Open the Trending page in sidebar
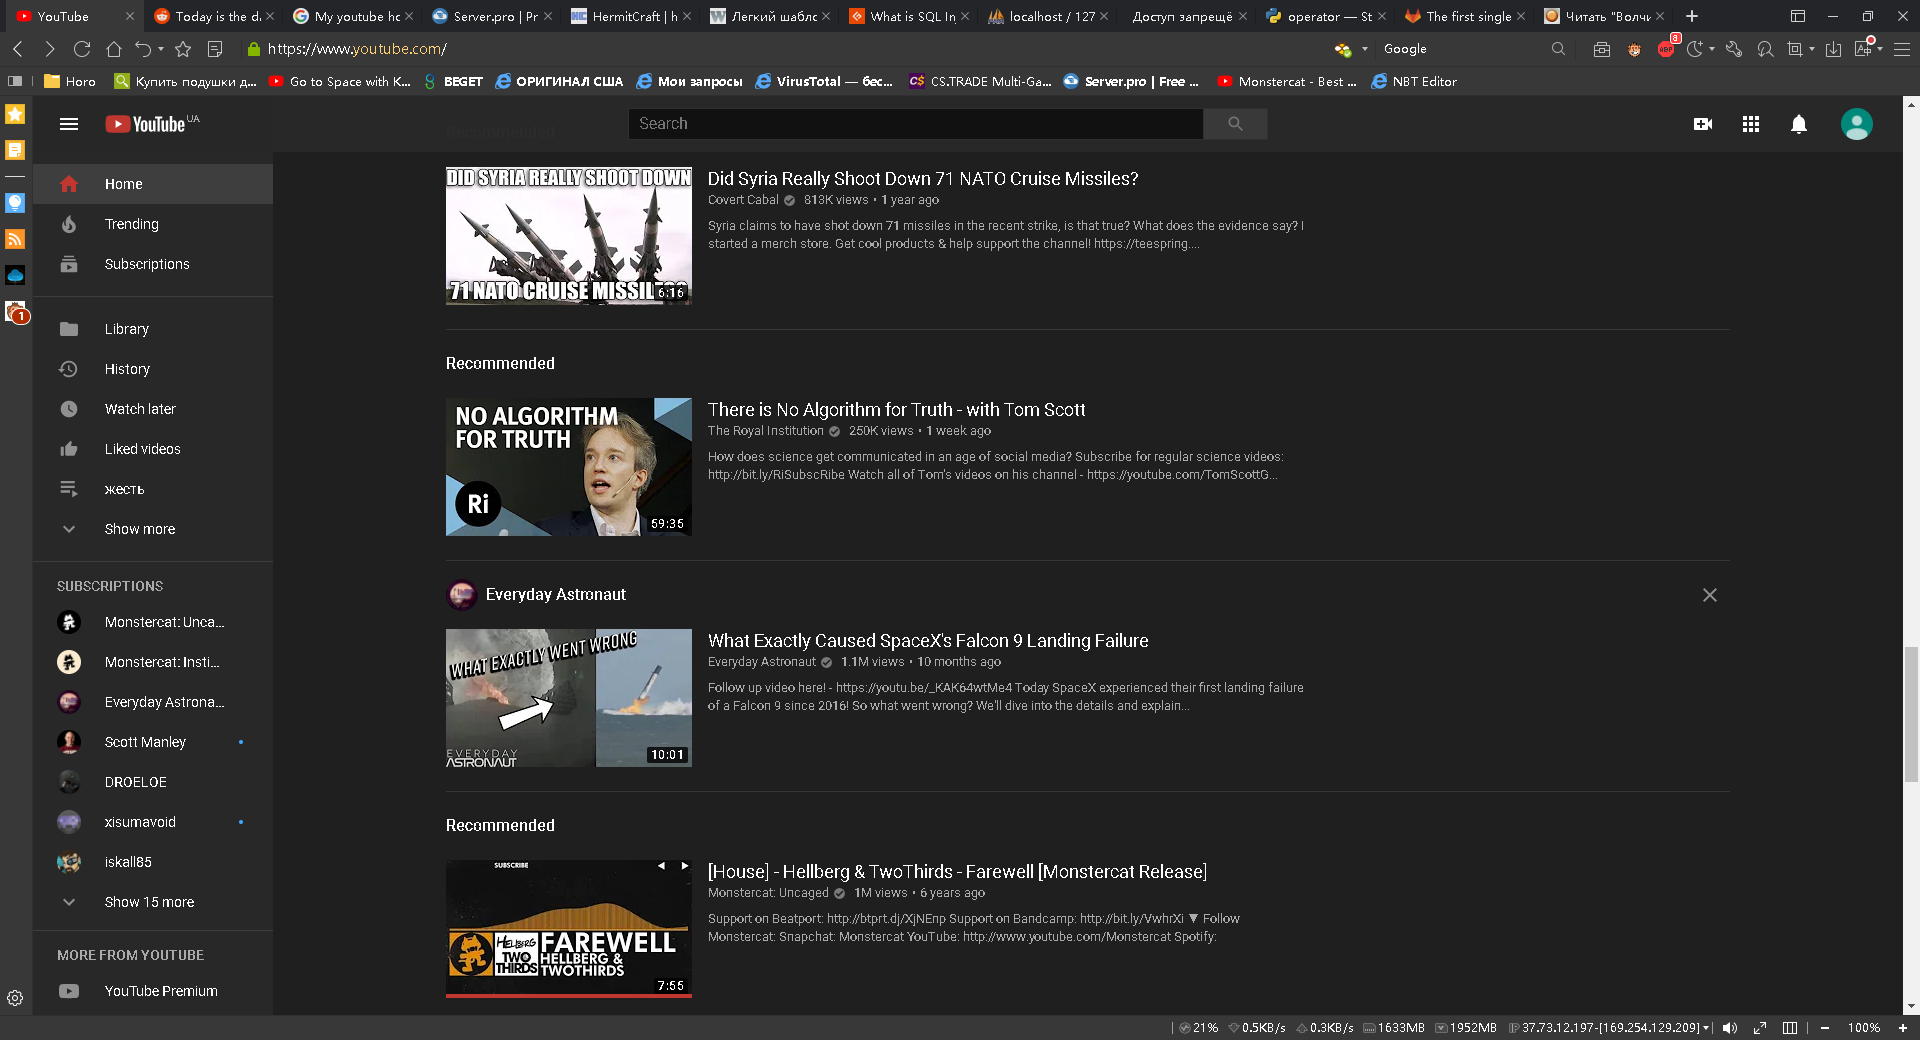This screenshot has height=1040, width=1920. tap(153, 224)
